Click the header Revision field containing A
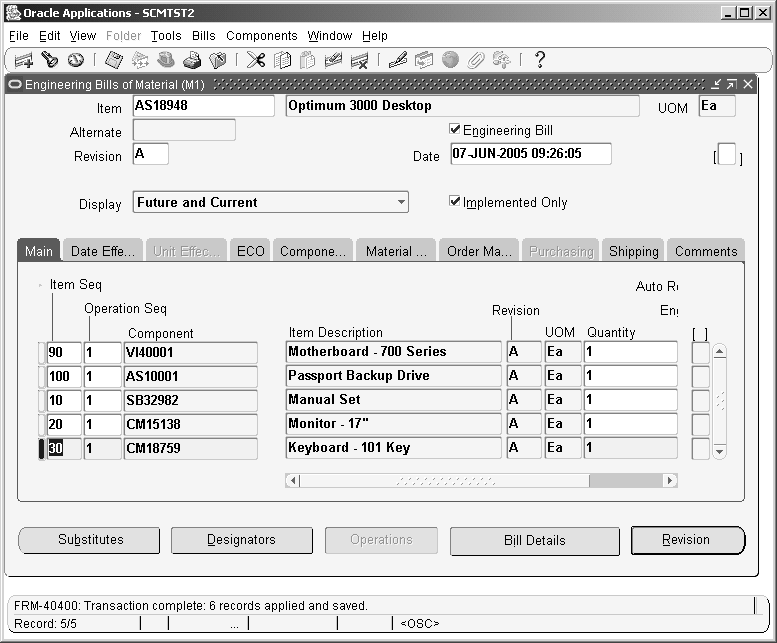 click(151, 154)
